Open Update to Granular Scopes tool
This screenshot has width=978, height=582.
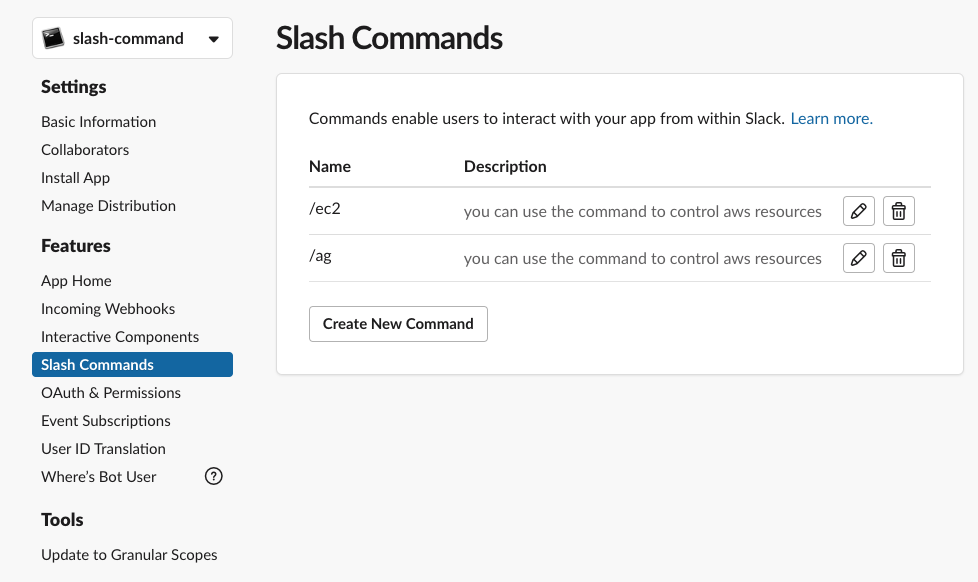(x=129, y=555)
